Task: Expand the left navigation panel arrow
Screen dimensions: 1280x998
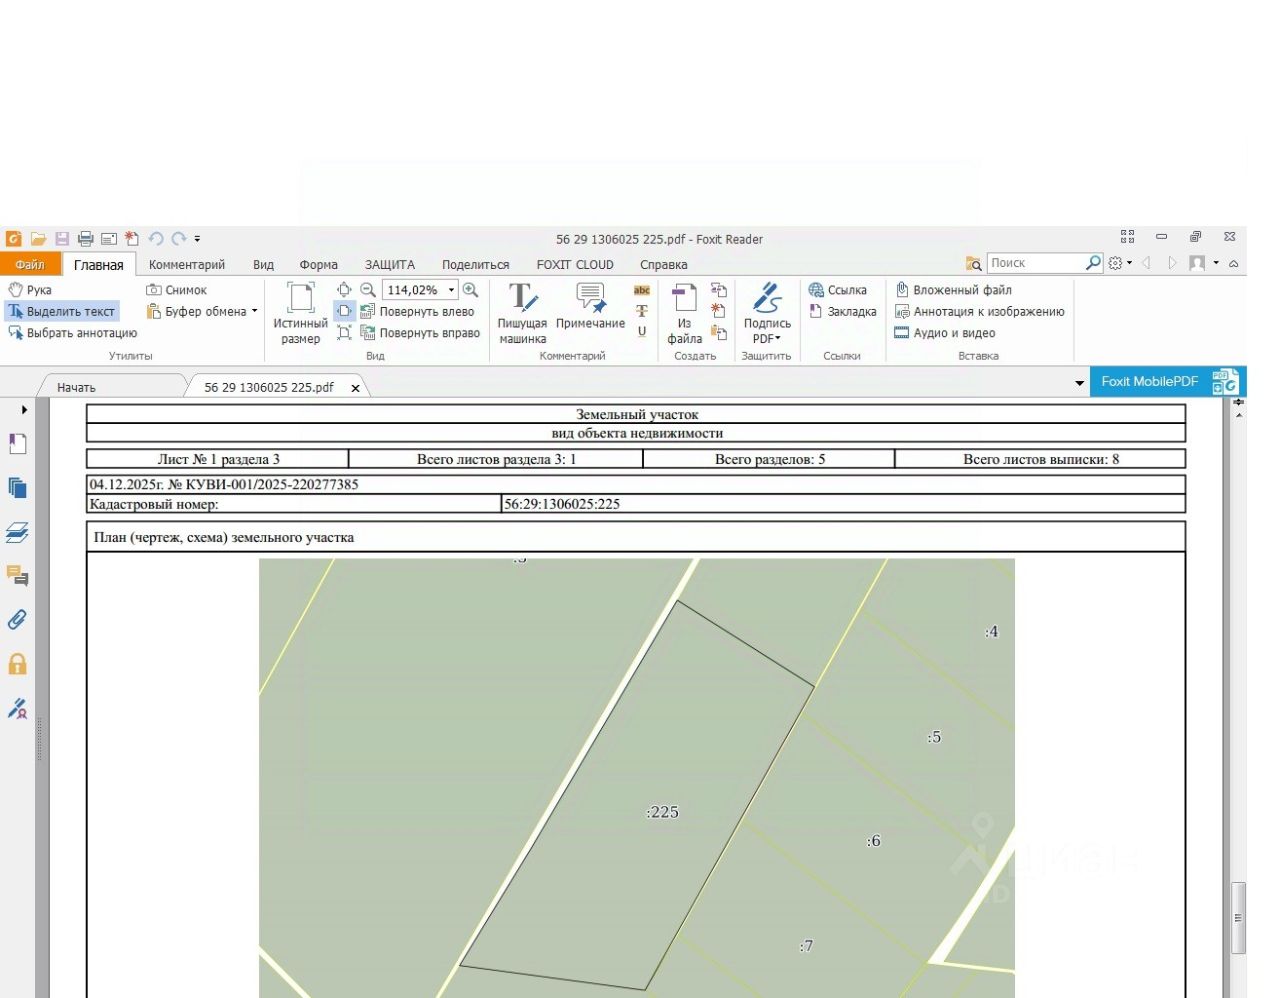Action: (24, 410)
